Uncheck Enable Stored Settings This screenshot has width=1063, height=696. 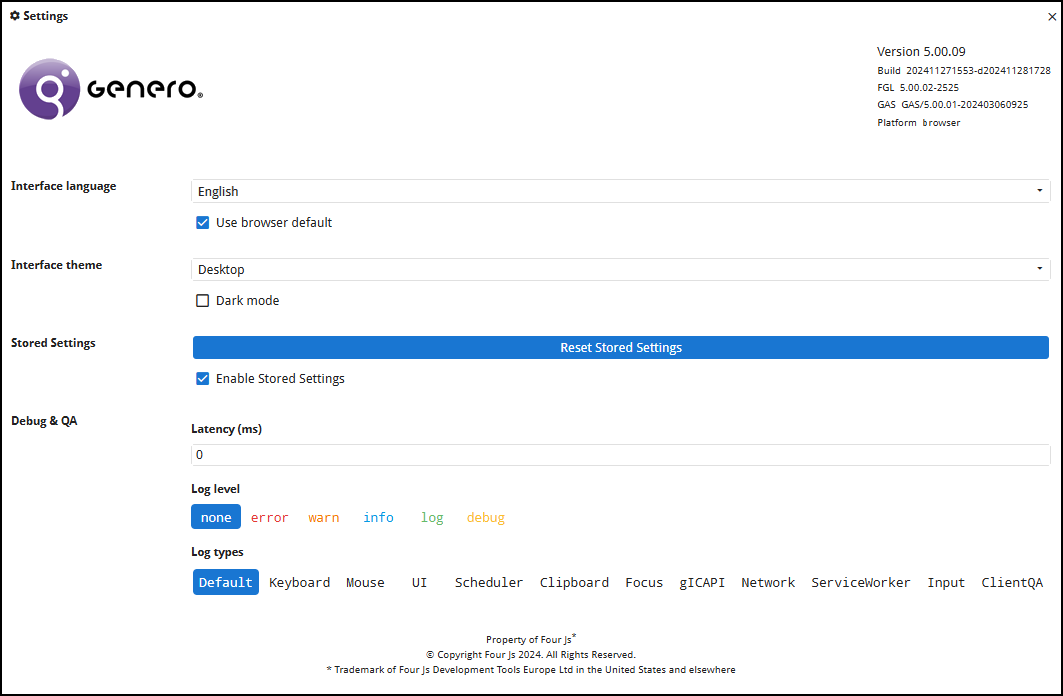coord(203,379)
